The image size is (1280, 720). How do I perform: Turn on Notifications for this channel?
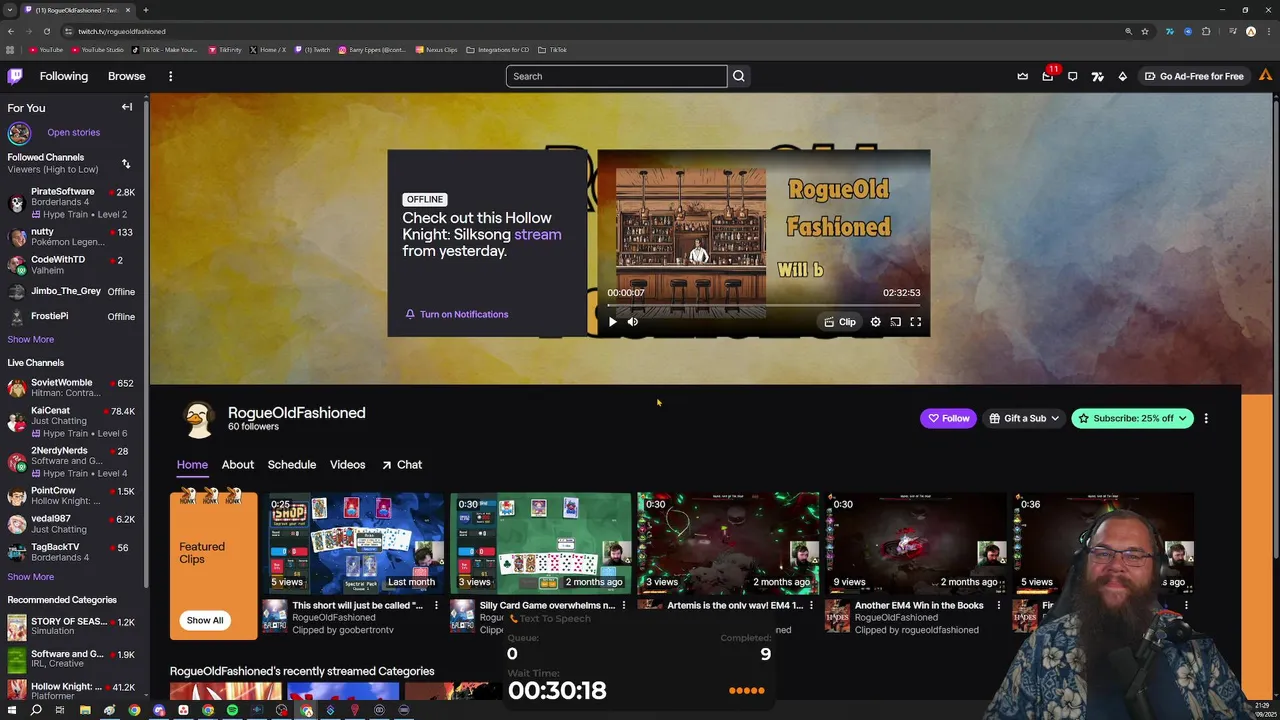[x=456, y=314]
